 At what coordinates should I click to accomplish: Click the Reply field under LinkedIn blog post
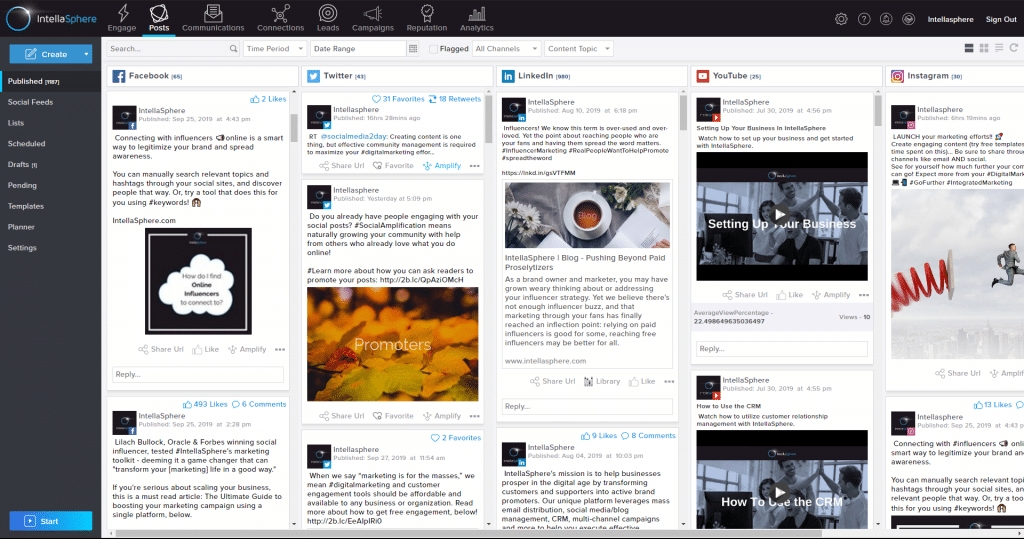click(587, 406)
